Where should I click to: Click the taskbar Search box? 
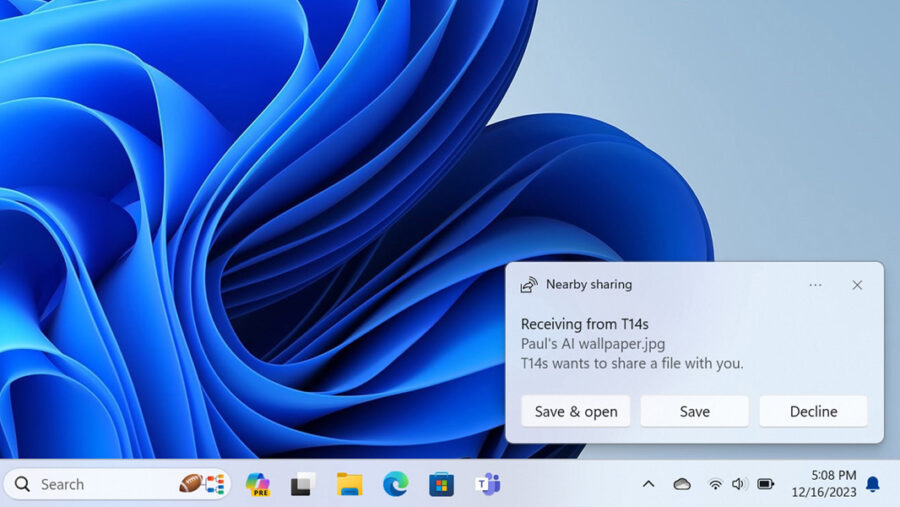coord(117,484)
